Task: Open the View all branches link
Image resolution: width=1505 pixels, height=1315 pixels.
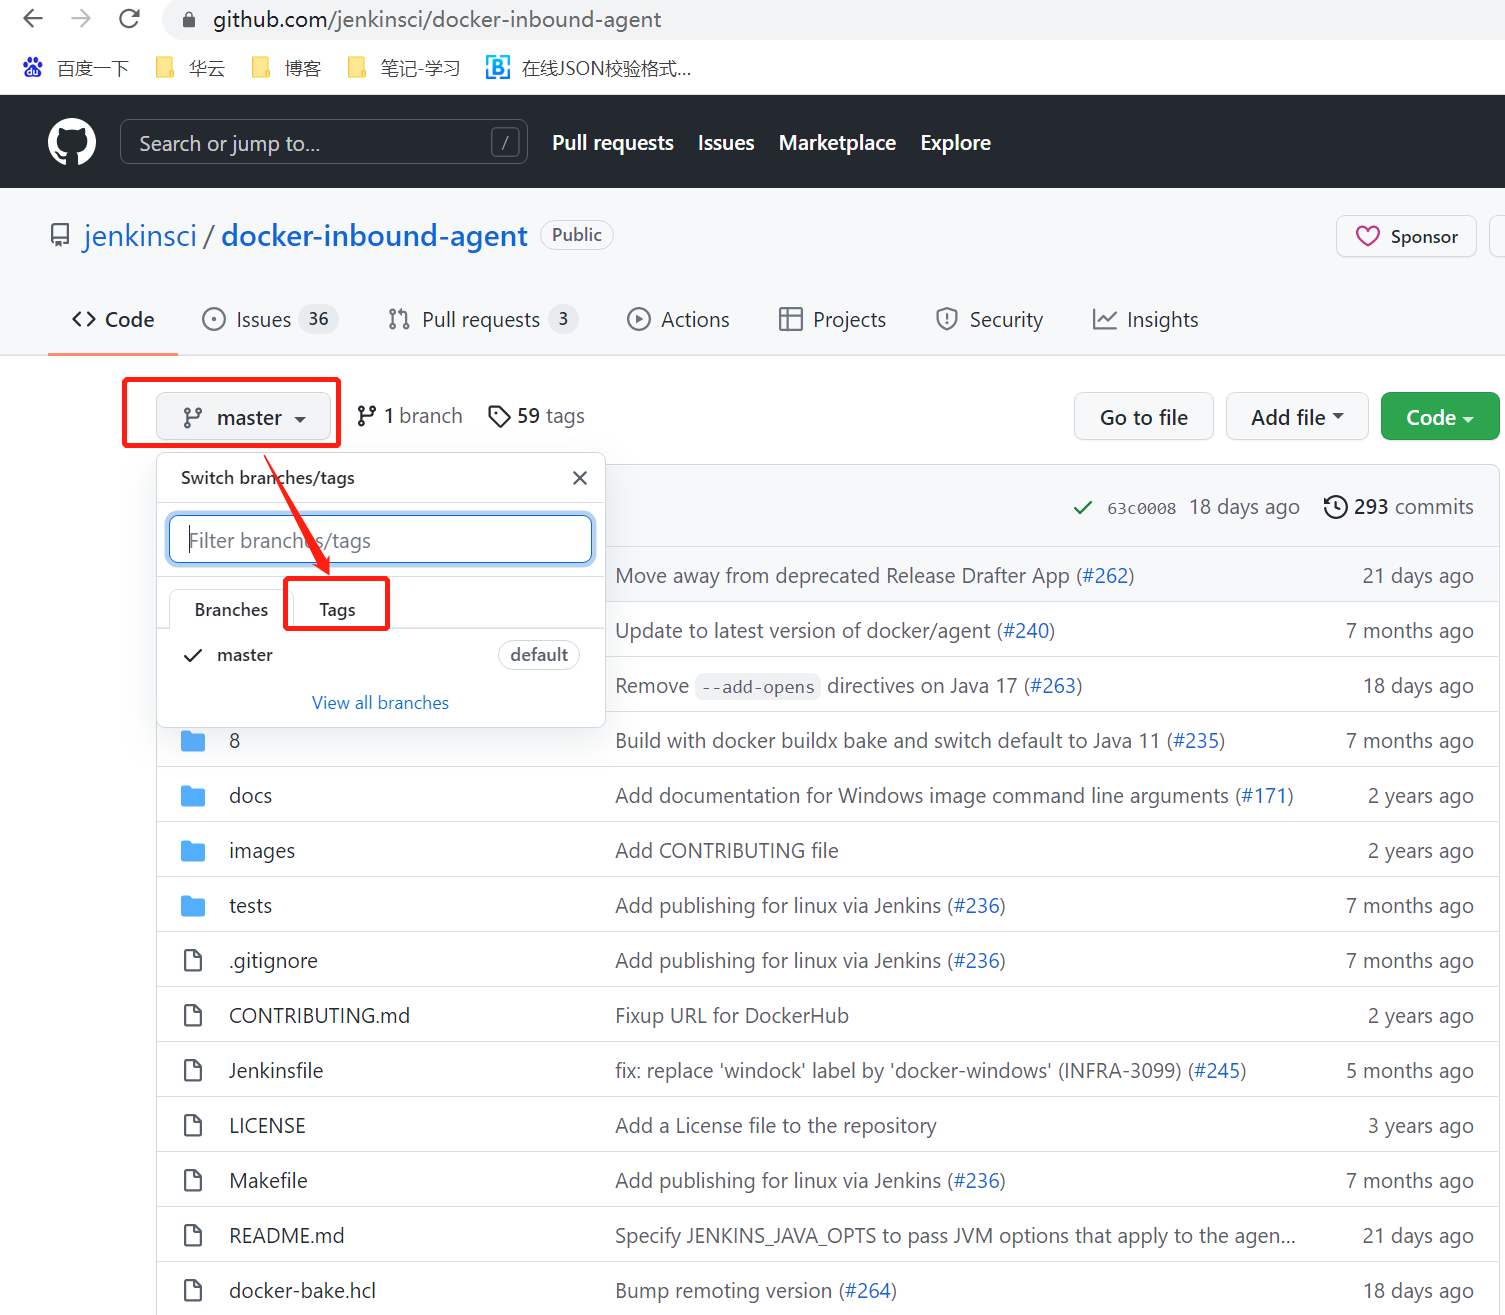Action: [380, 702]
